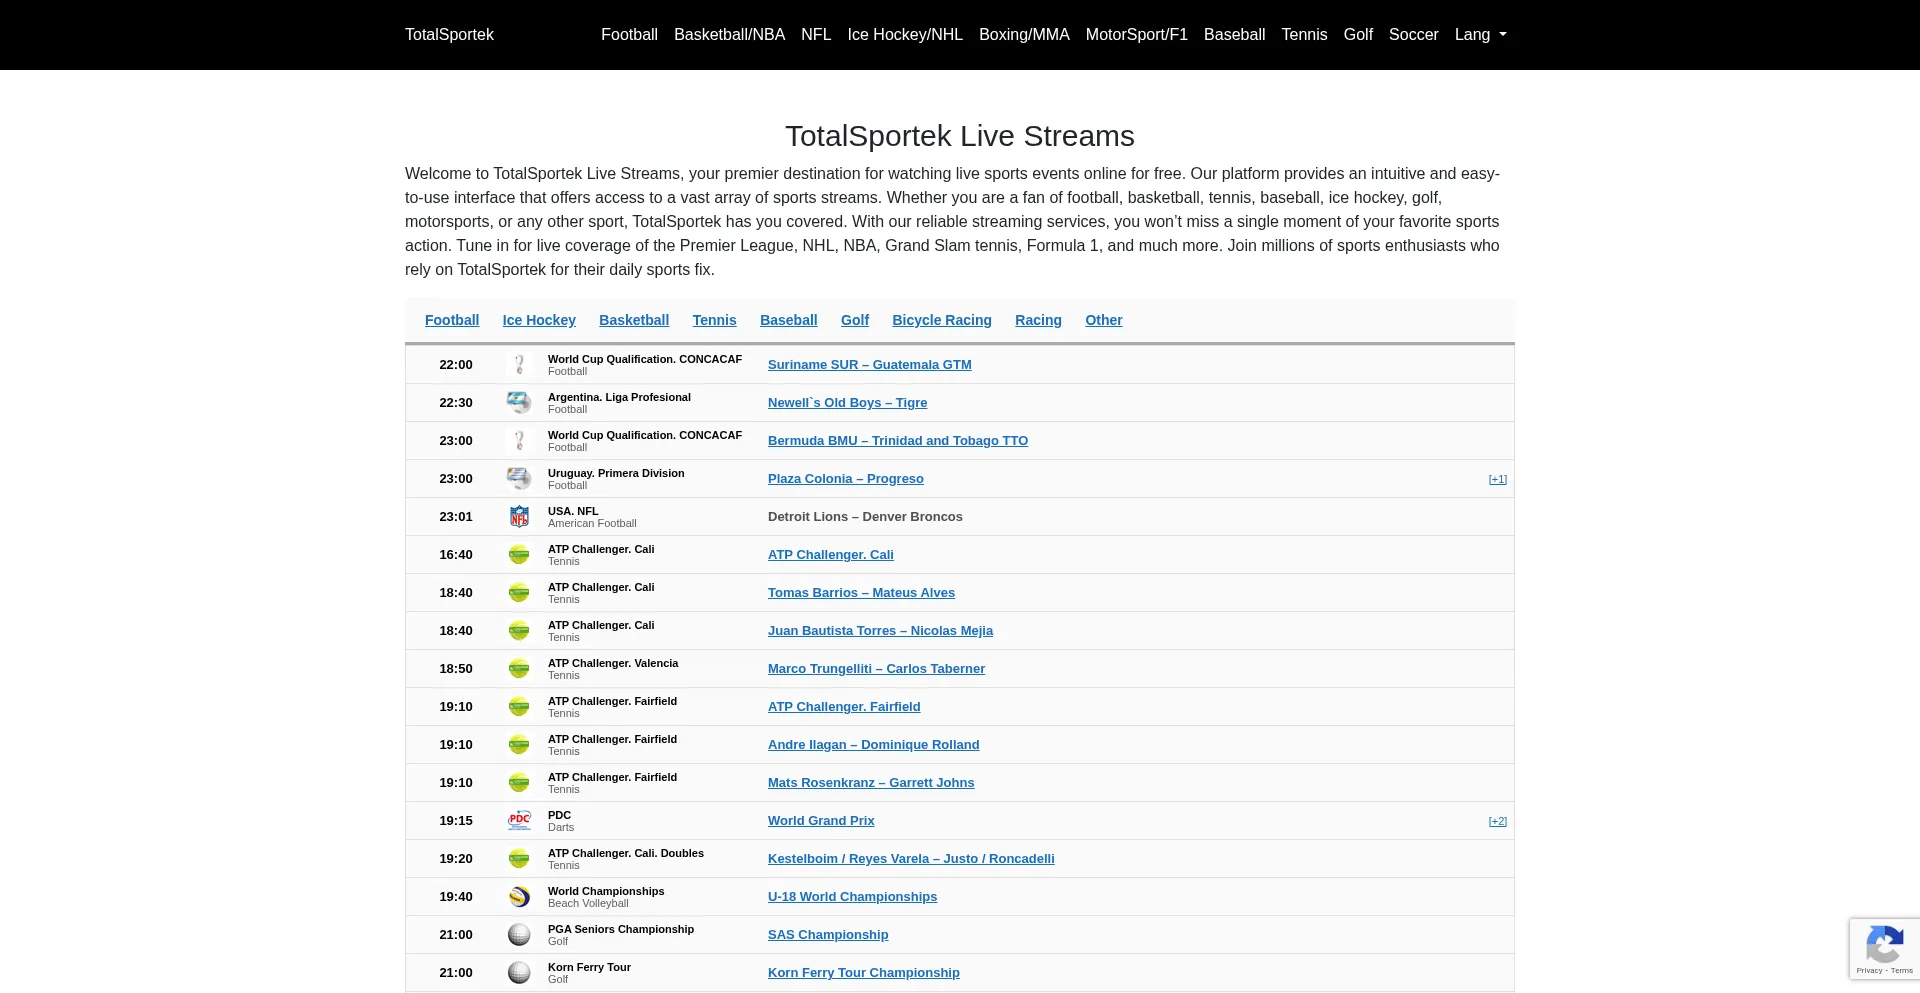Open MotorSport/F1 in the top navigation
Image resolution: width=1920 pixels, height=993 pixels.
[1136, 35]
